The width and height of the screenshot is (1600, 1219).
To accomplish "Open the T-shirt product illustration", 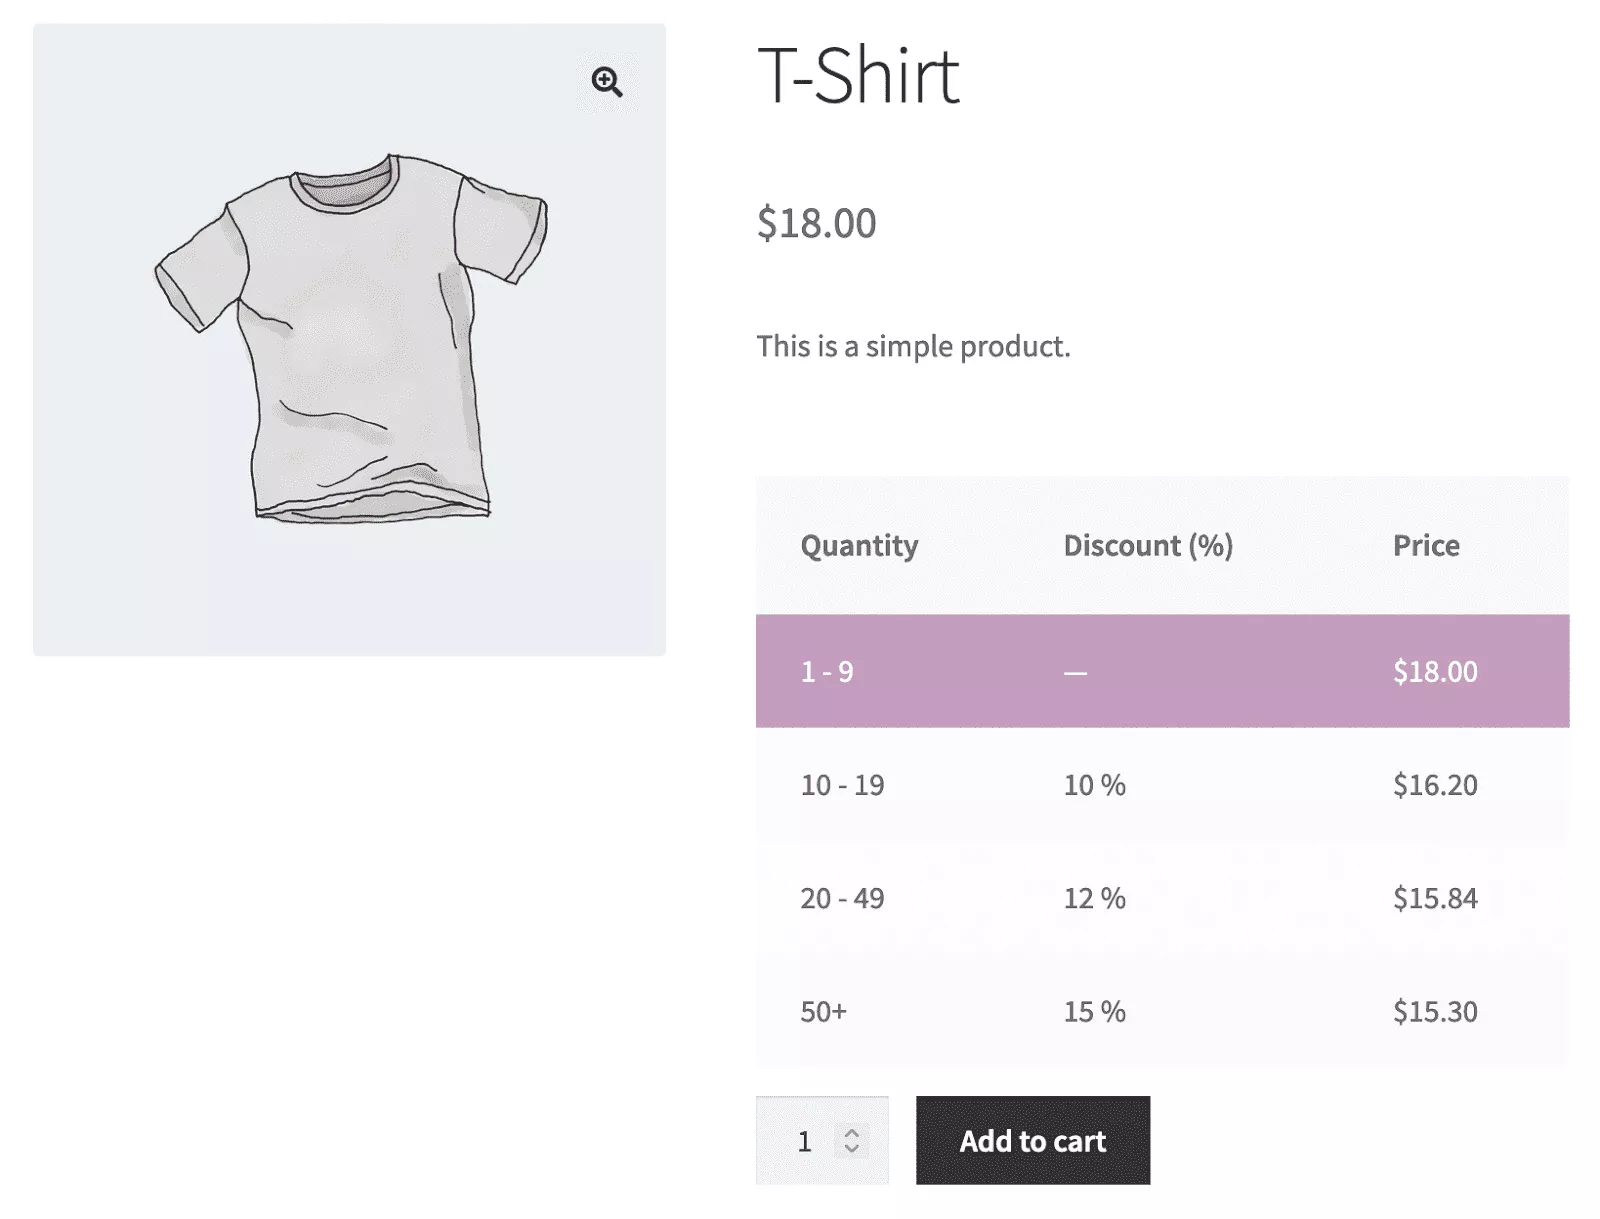I will click(x=350, y=338).
